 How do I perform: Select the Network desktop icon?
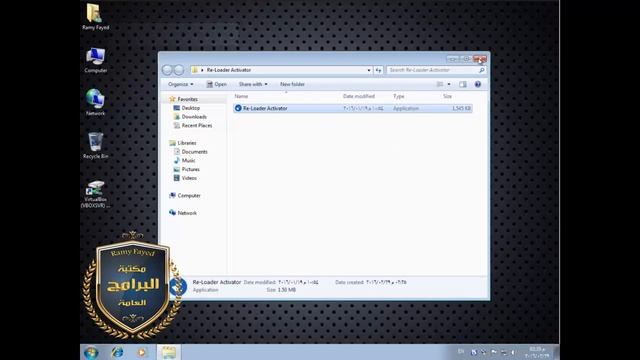(x=96, y=102)
